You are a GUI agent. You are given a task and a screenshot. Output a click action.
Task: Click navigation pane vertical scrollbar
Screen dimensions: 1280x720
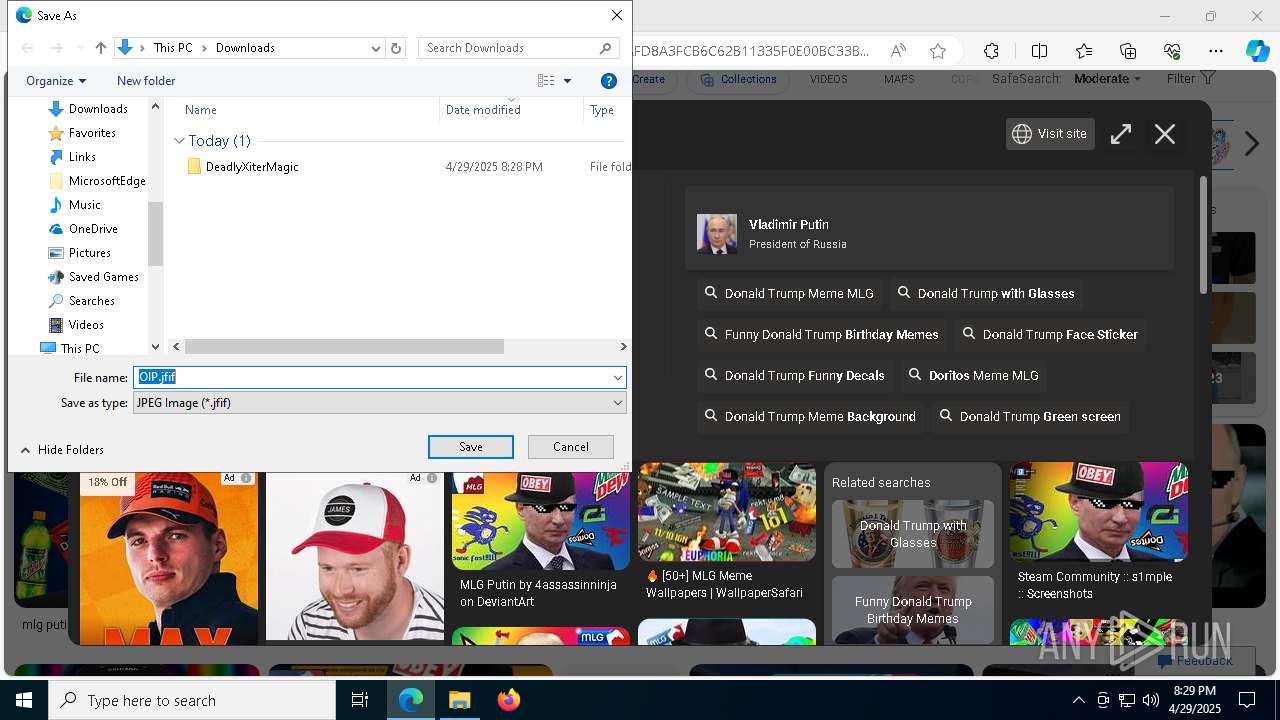[155, 232]
